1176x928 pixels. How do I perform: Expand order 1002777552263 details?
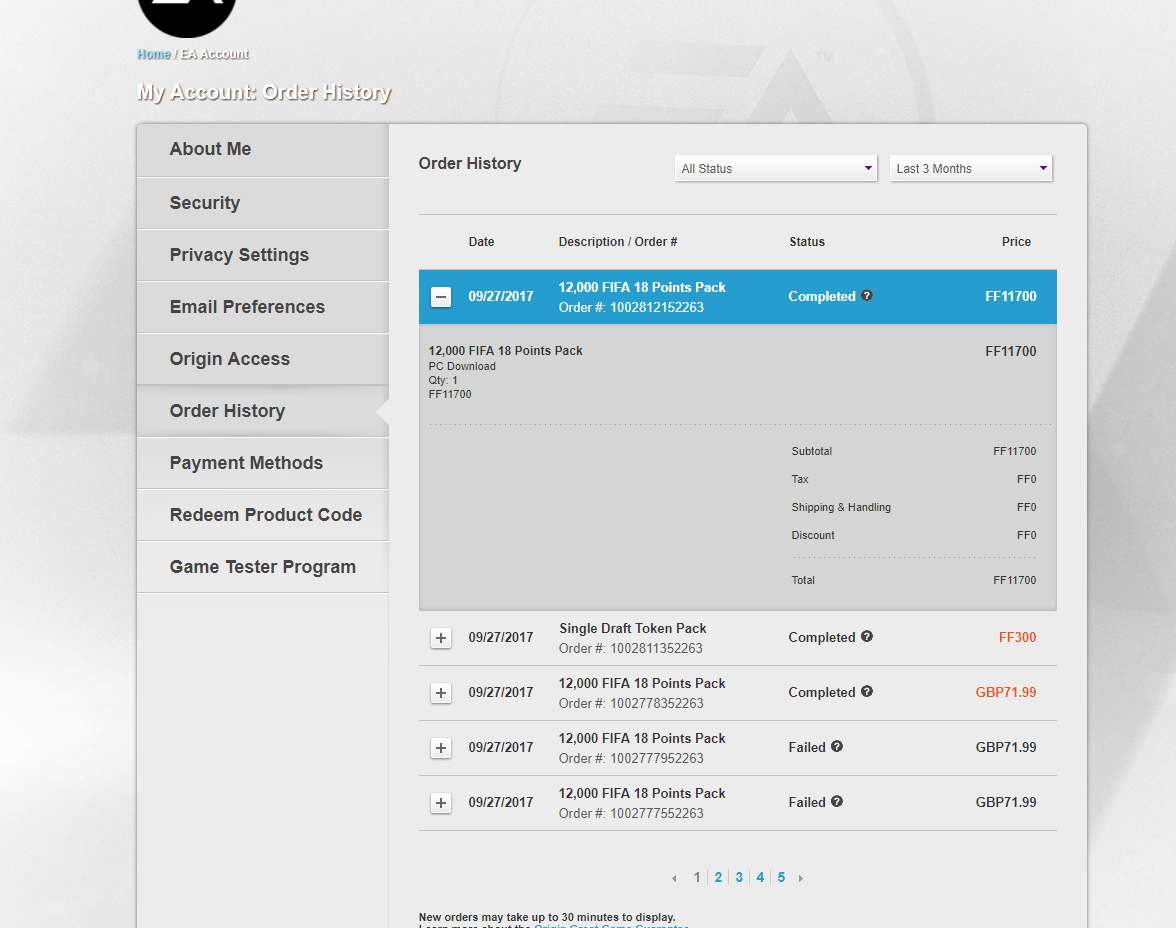pos(441,803)
